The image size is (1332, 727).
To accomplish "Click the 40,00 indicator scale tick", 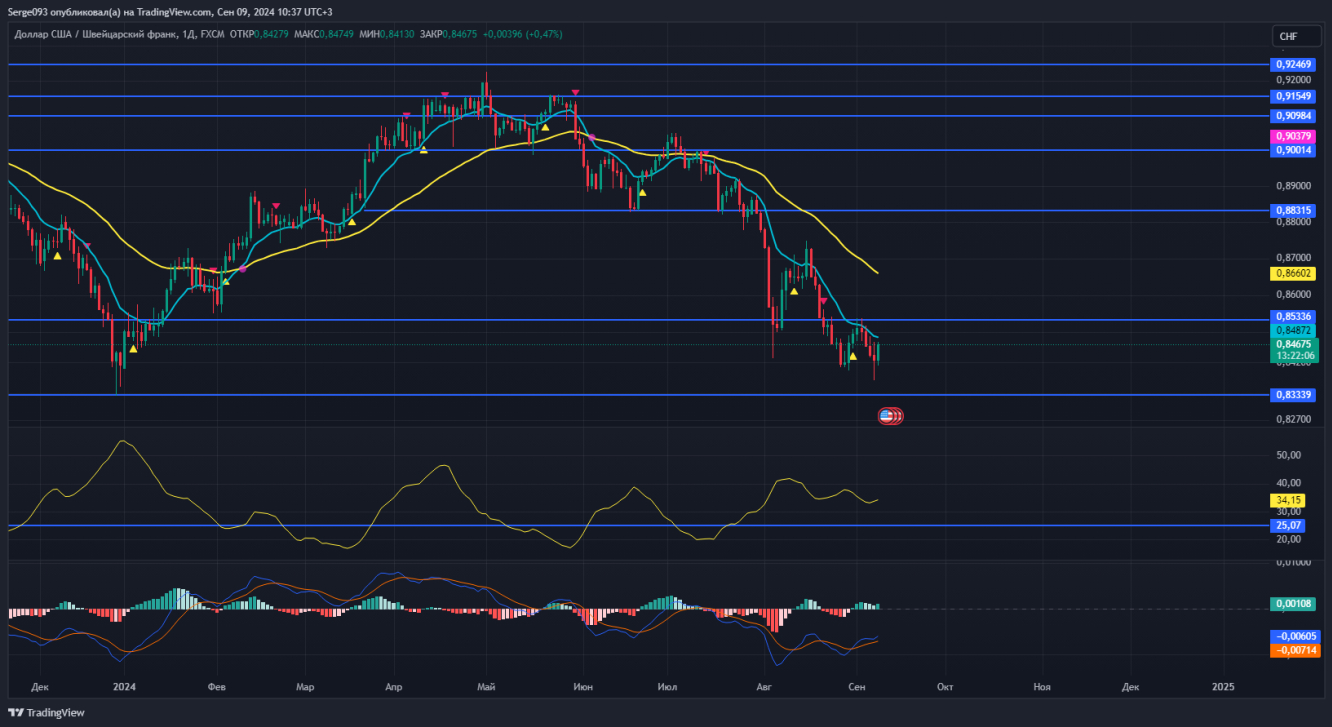I will point(1288,483).
